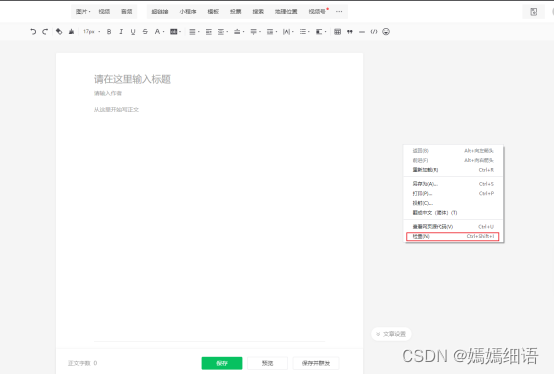
Task: Insert a poll via 投票
Action: tap(236, 12)
